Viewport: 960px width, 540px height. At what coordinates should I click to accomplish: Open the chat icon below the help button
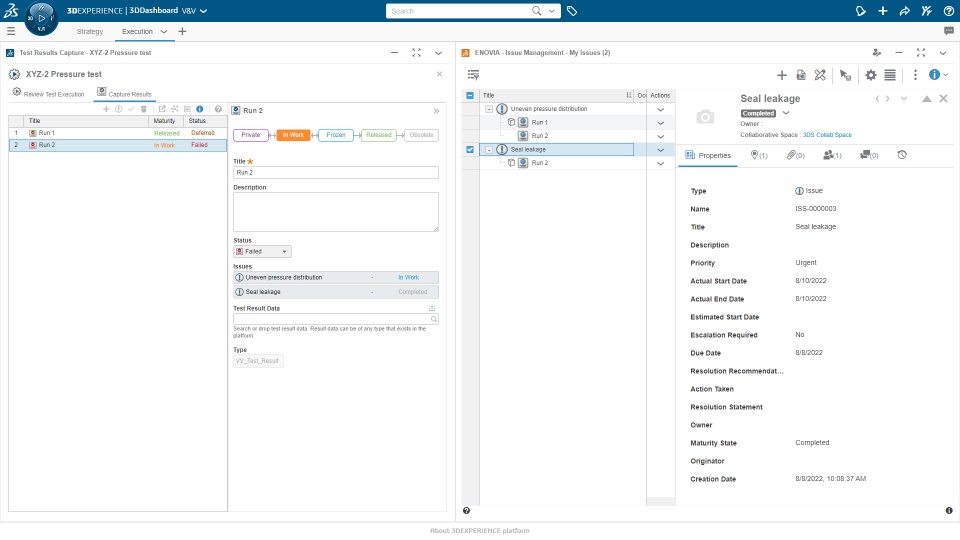tap(948, 31)
